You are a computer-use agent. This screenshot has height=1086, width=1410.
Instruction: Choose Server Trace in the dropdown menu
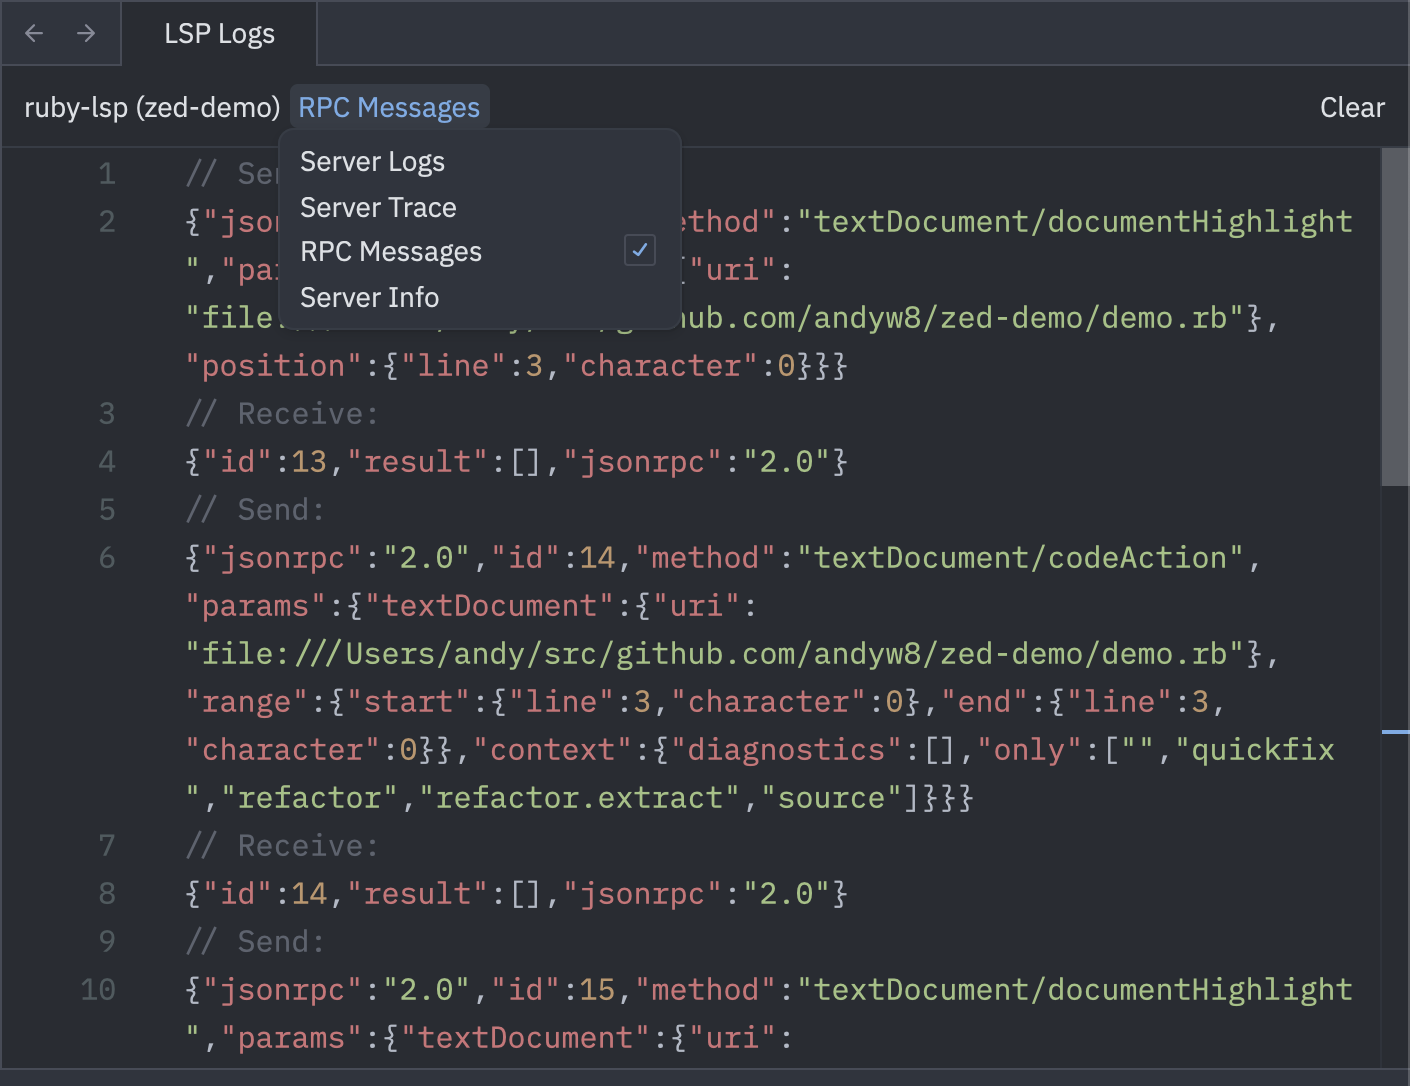click(378, 207)
